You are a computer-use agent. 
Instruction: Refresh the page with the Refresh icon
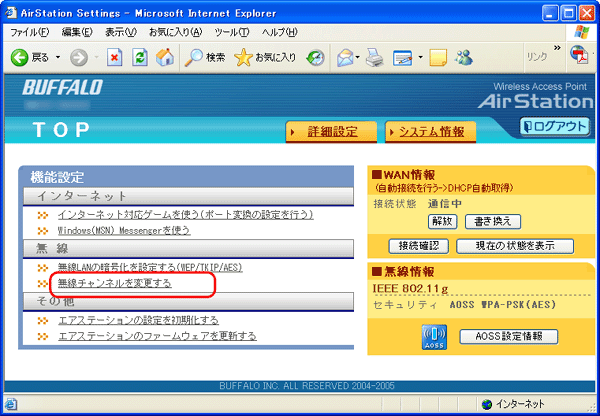point(140,58)
